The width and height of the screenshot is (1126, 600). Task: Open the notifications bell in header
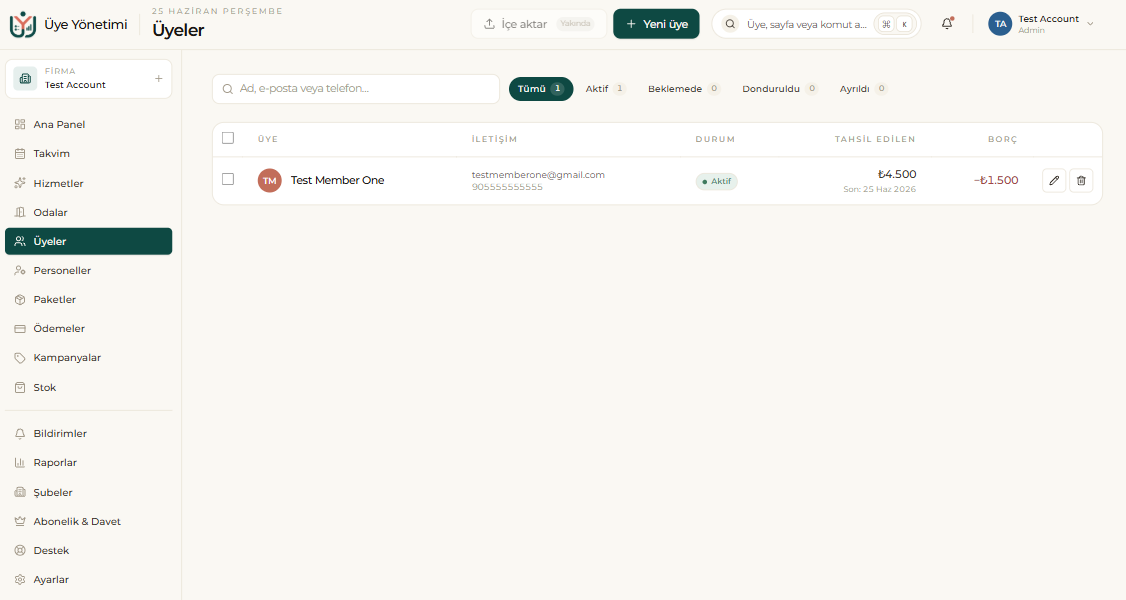[947, 24]
